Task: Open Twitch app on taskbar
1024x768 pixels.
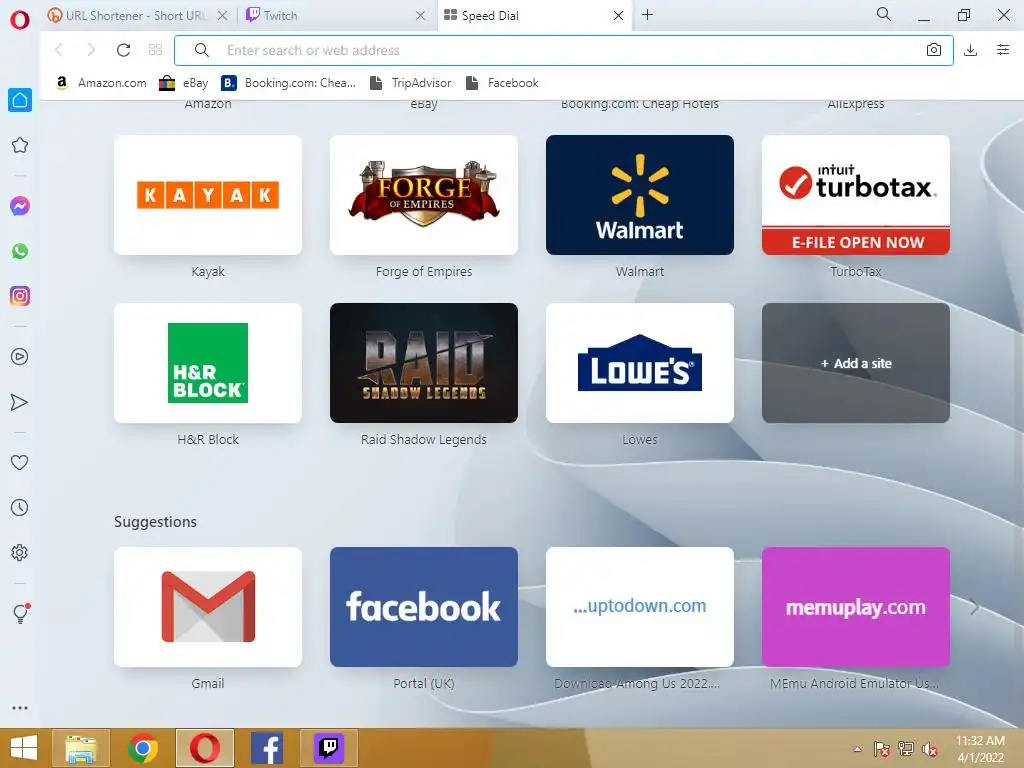Action: [x=328, y=748]
